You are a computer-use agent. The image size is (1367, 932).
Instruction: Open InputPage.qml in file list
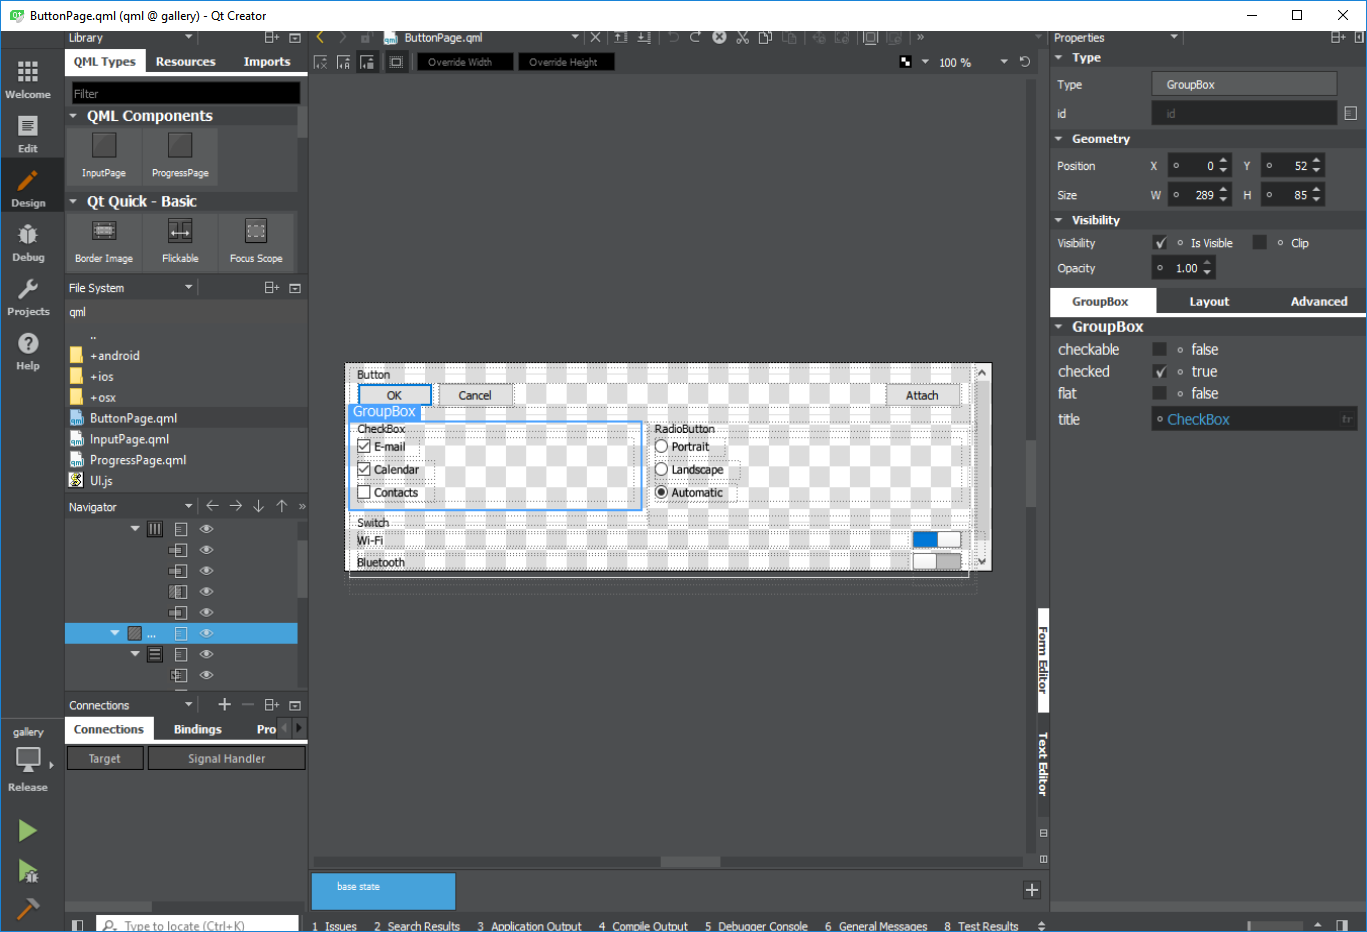click(129, 439)
